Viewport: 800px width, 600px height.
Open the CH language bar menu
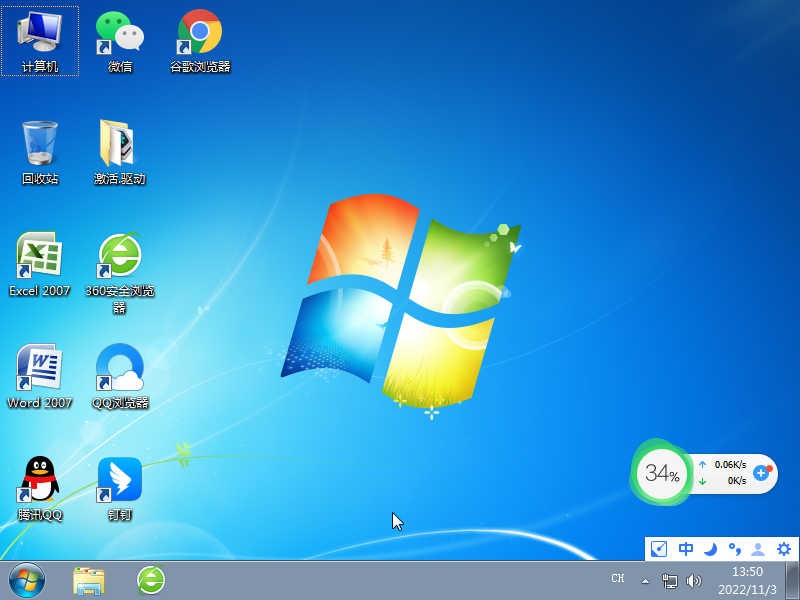tap(618, 579)
